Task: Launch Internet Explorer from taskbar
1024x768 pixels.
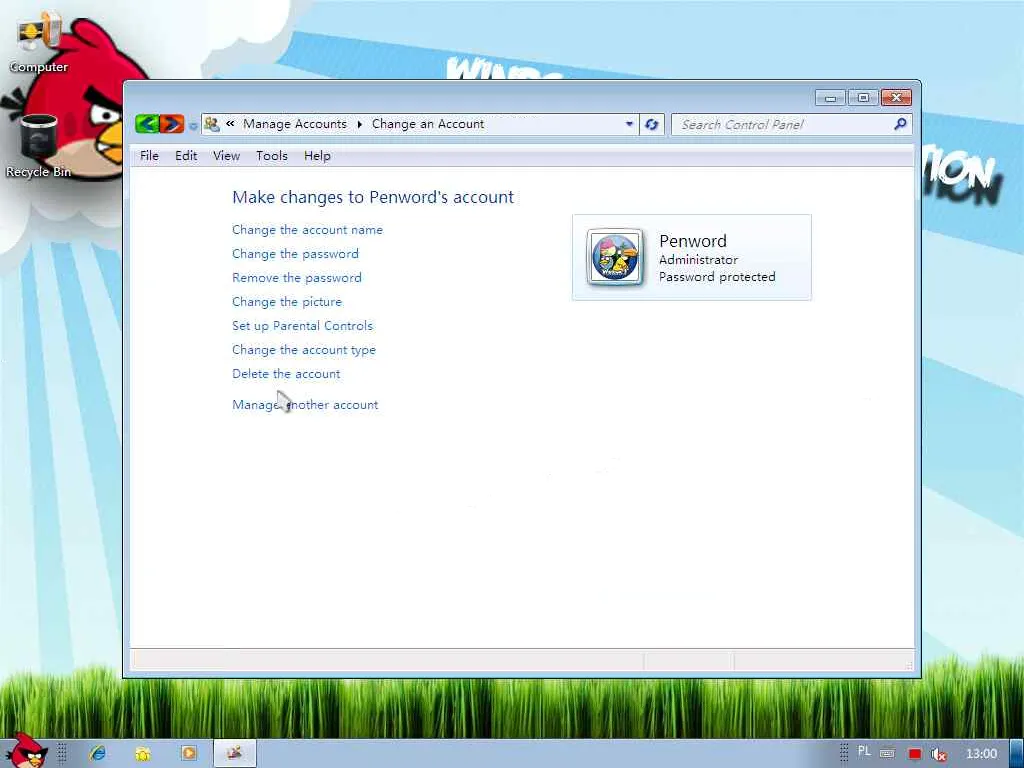Action: [x=98, y=753]
